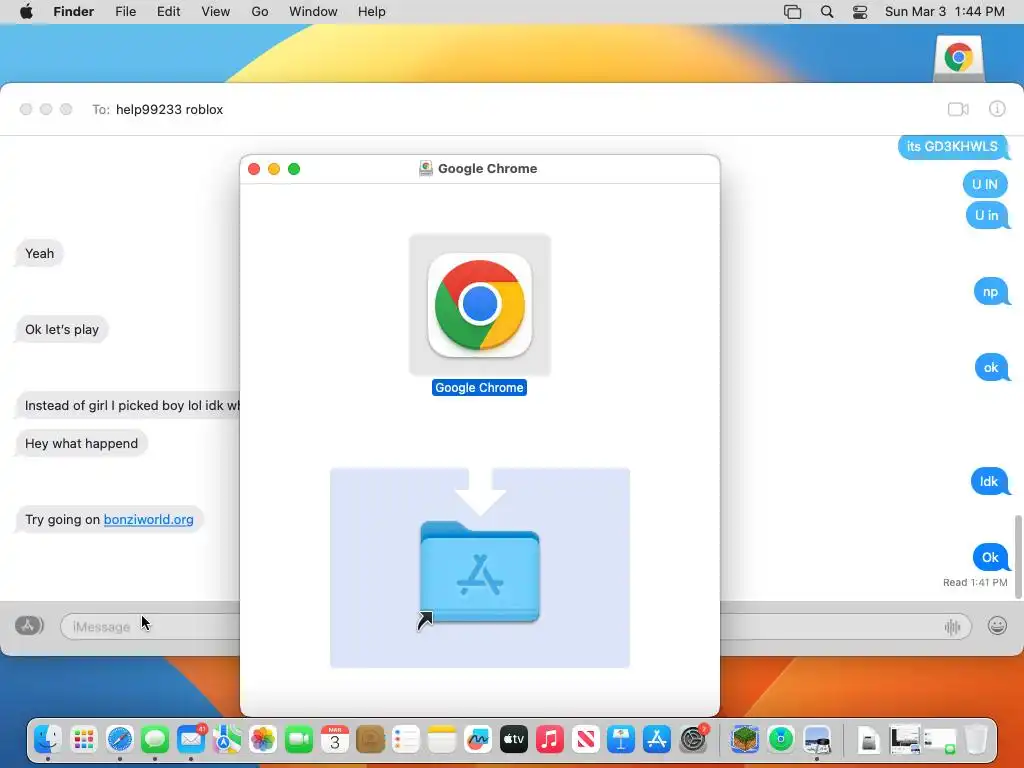Open the Help menu
1024x768 pixels.
[372, 12]
